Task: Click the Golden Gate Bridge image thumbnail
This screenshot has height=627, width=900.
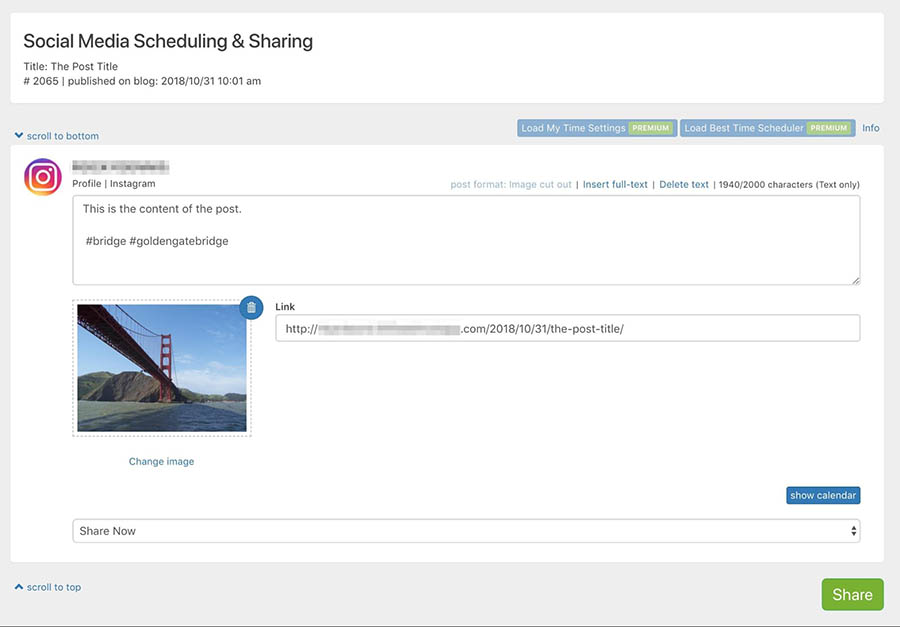Action: (x=161, y=368)
